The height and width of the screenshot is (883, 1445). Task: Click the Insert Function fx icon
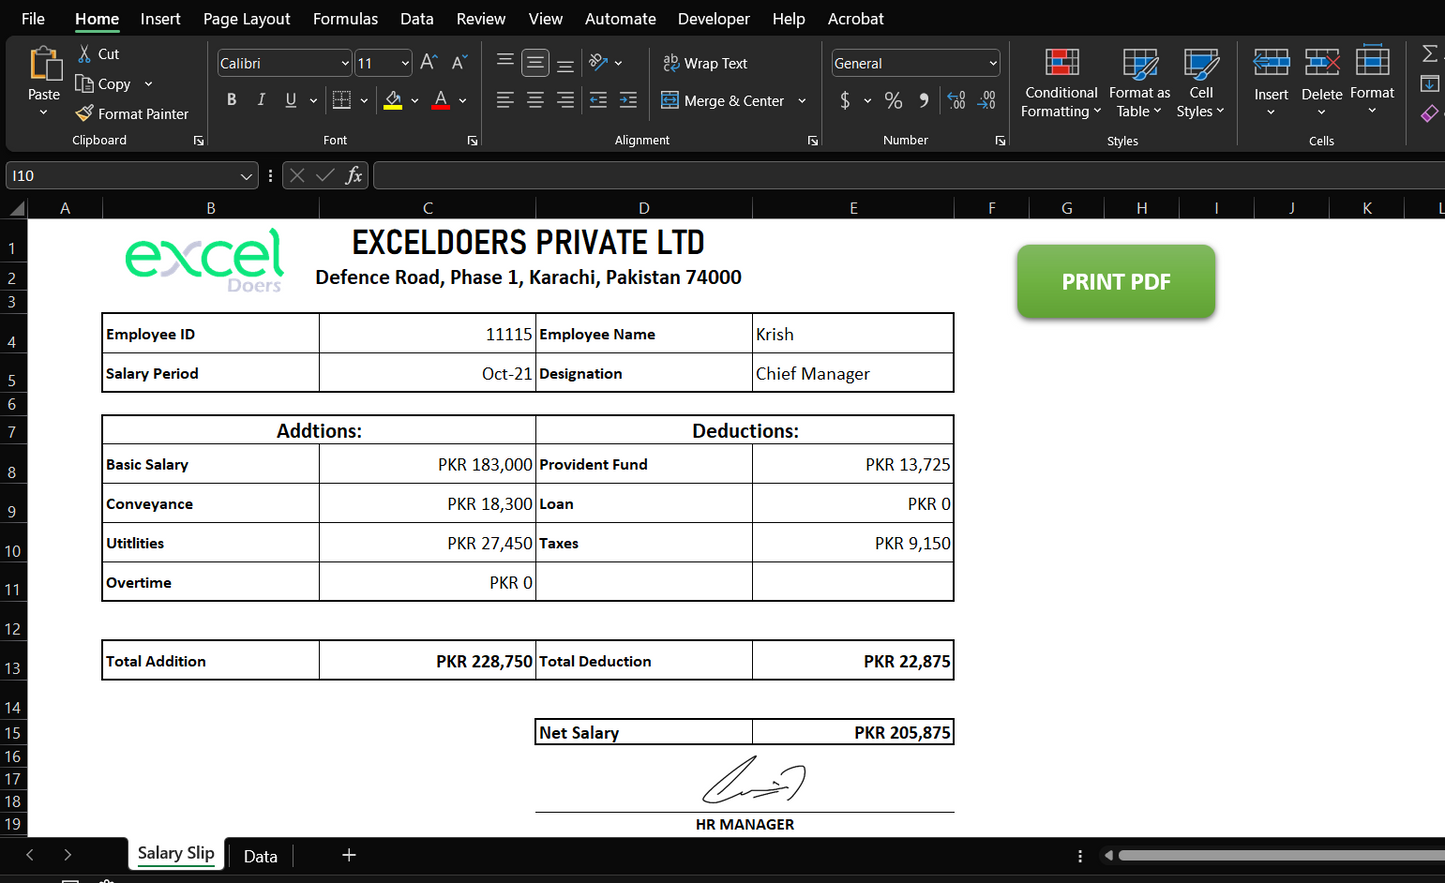pyautogui.click(x=353, y=176)
